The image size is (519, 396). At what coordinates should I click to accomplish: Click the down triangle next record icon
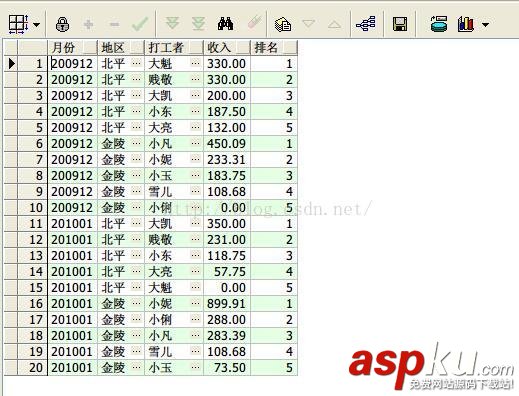click(x=308, y=24)
